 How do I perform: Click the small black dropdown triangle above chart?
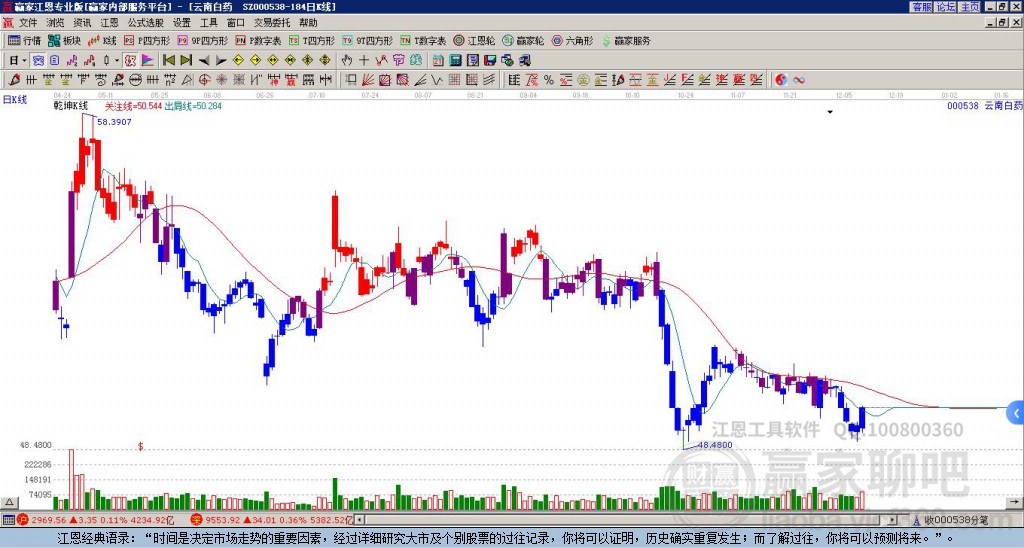[x=830, y=112]
